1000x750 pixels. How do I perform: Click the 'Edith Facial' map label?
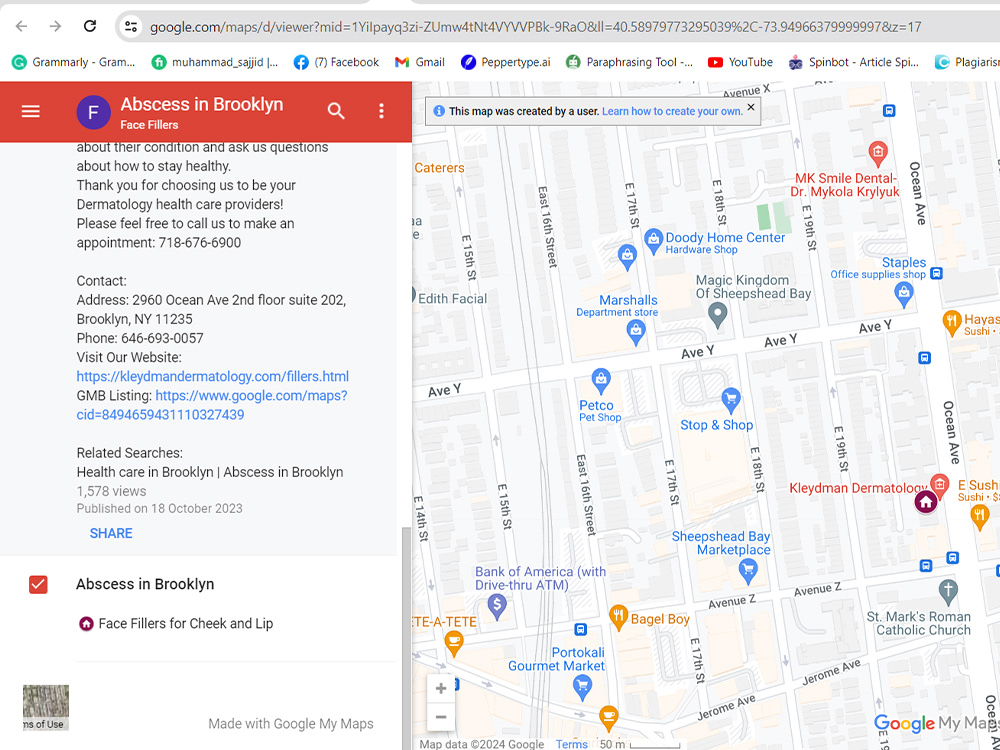(452, 298)
